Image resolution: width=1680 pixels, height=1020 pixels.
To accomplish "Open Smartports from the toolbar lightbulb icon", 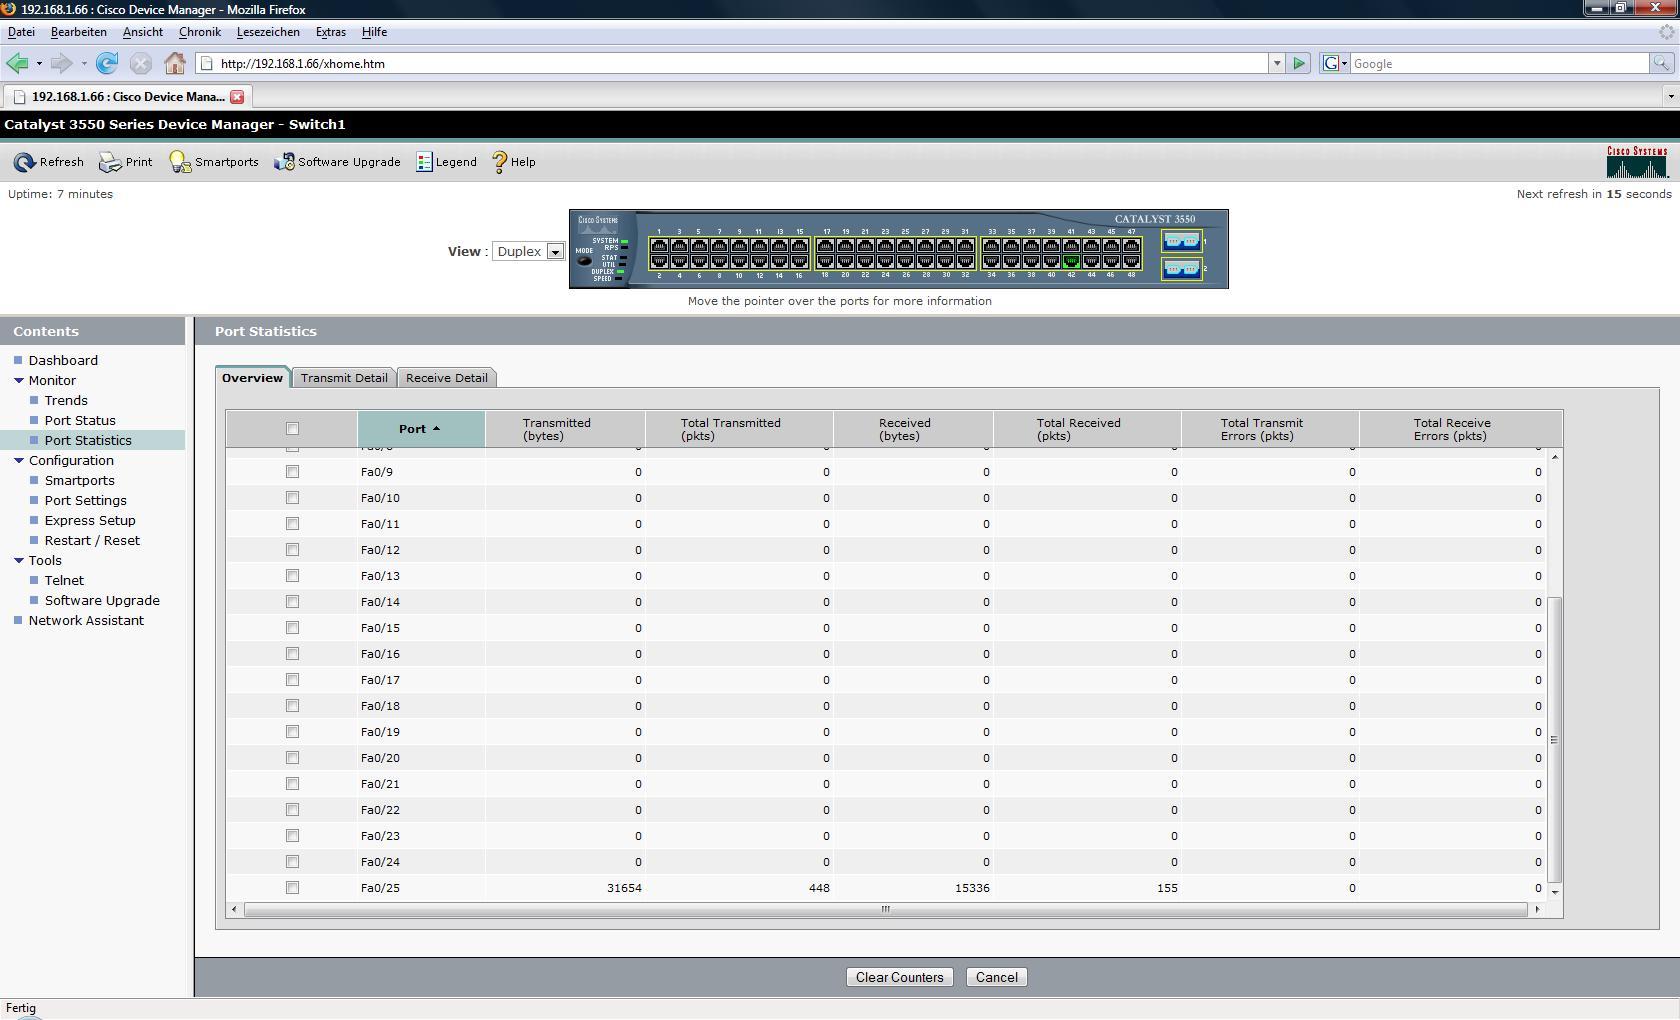I will click(180, 162).
